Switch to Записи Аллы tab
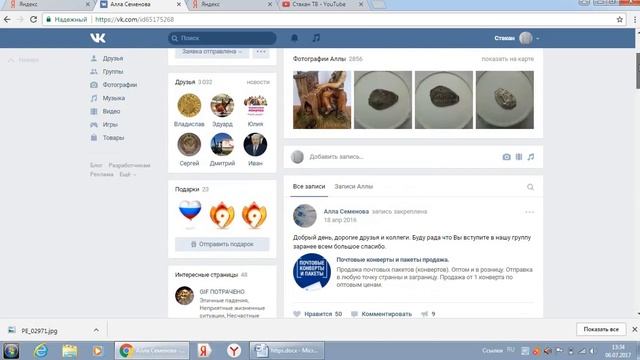Viewport: 640px width, 360px height. tap(353, 187)
